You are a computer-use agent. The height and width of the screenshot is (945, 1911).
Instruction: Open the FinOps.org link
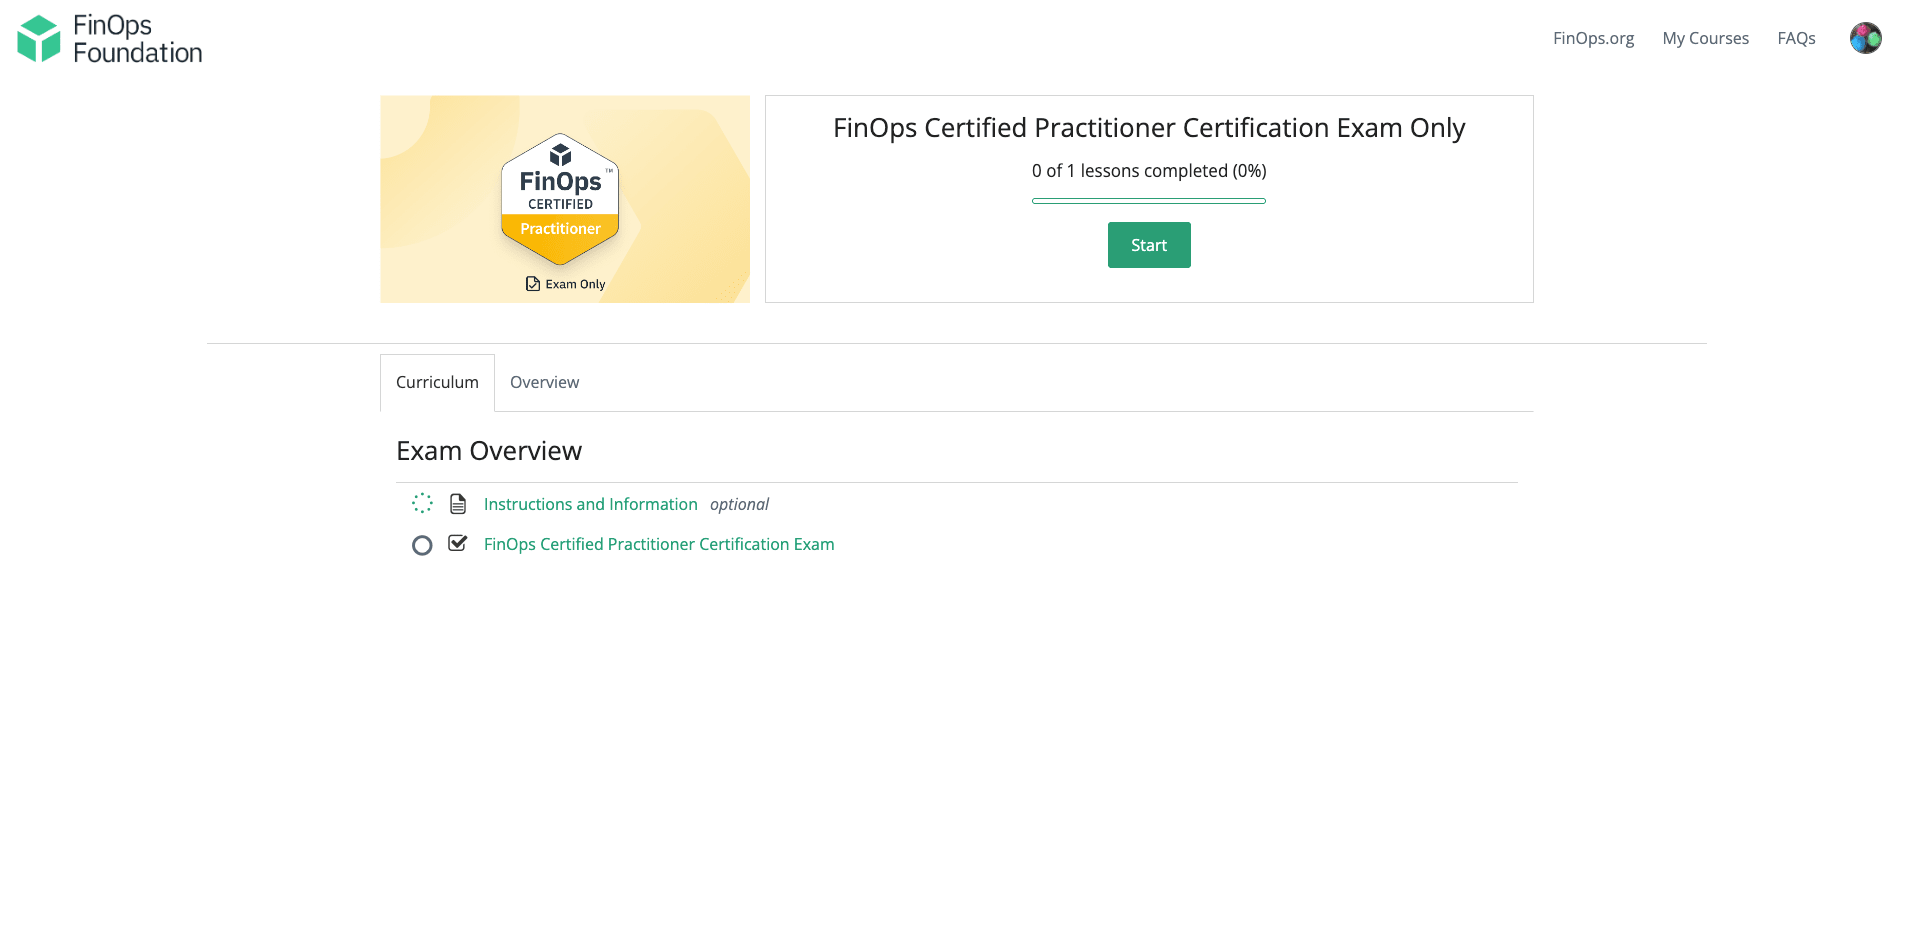click(1593, 38)
